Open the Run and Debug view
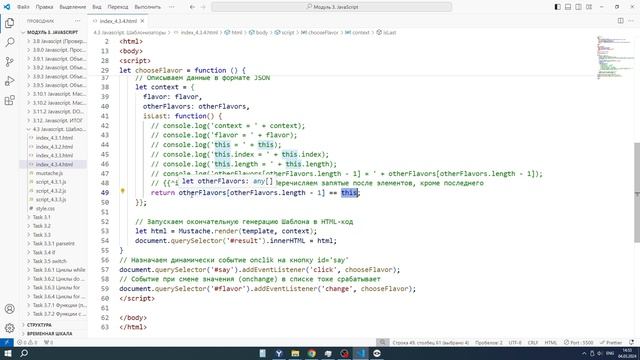 pos(9,81)
